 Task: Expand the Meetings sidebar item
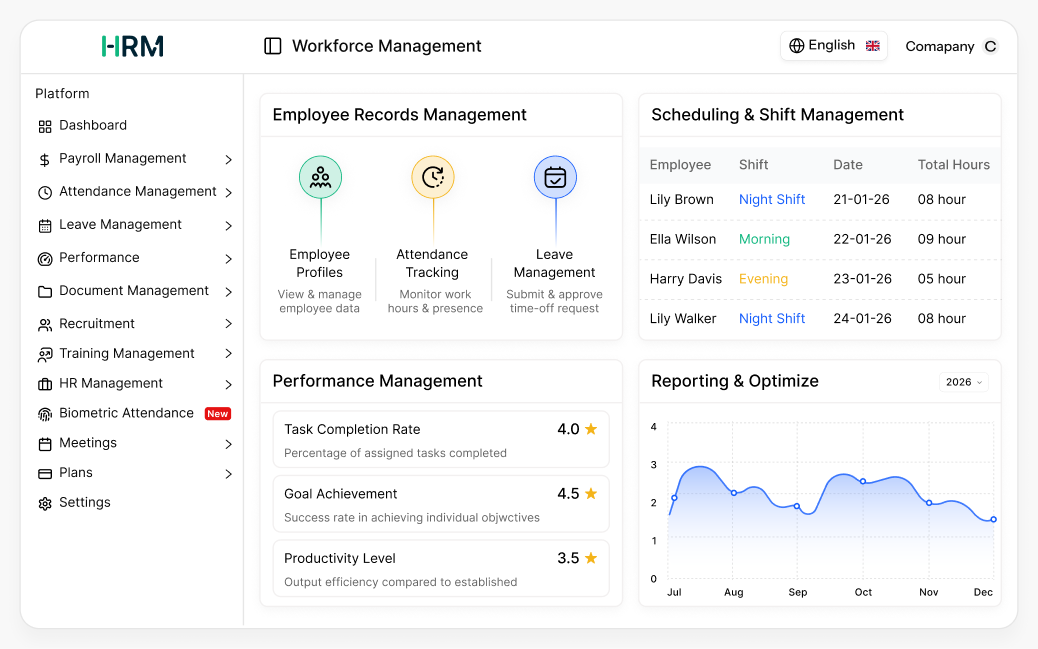tap(229, 443)
